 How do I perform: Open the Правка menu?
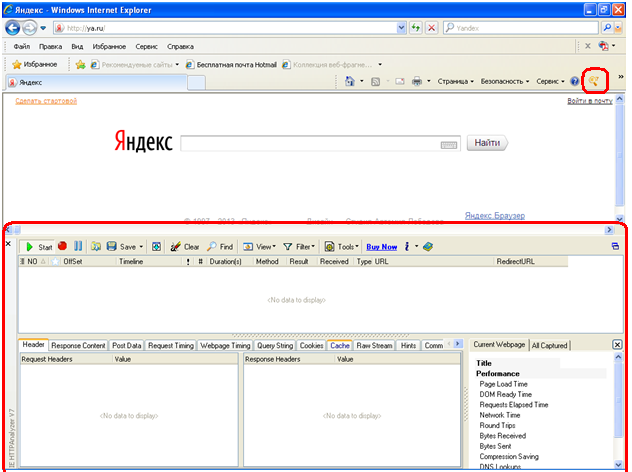point(50,47)
